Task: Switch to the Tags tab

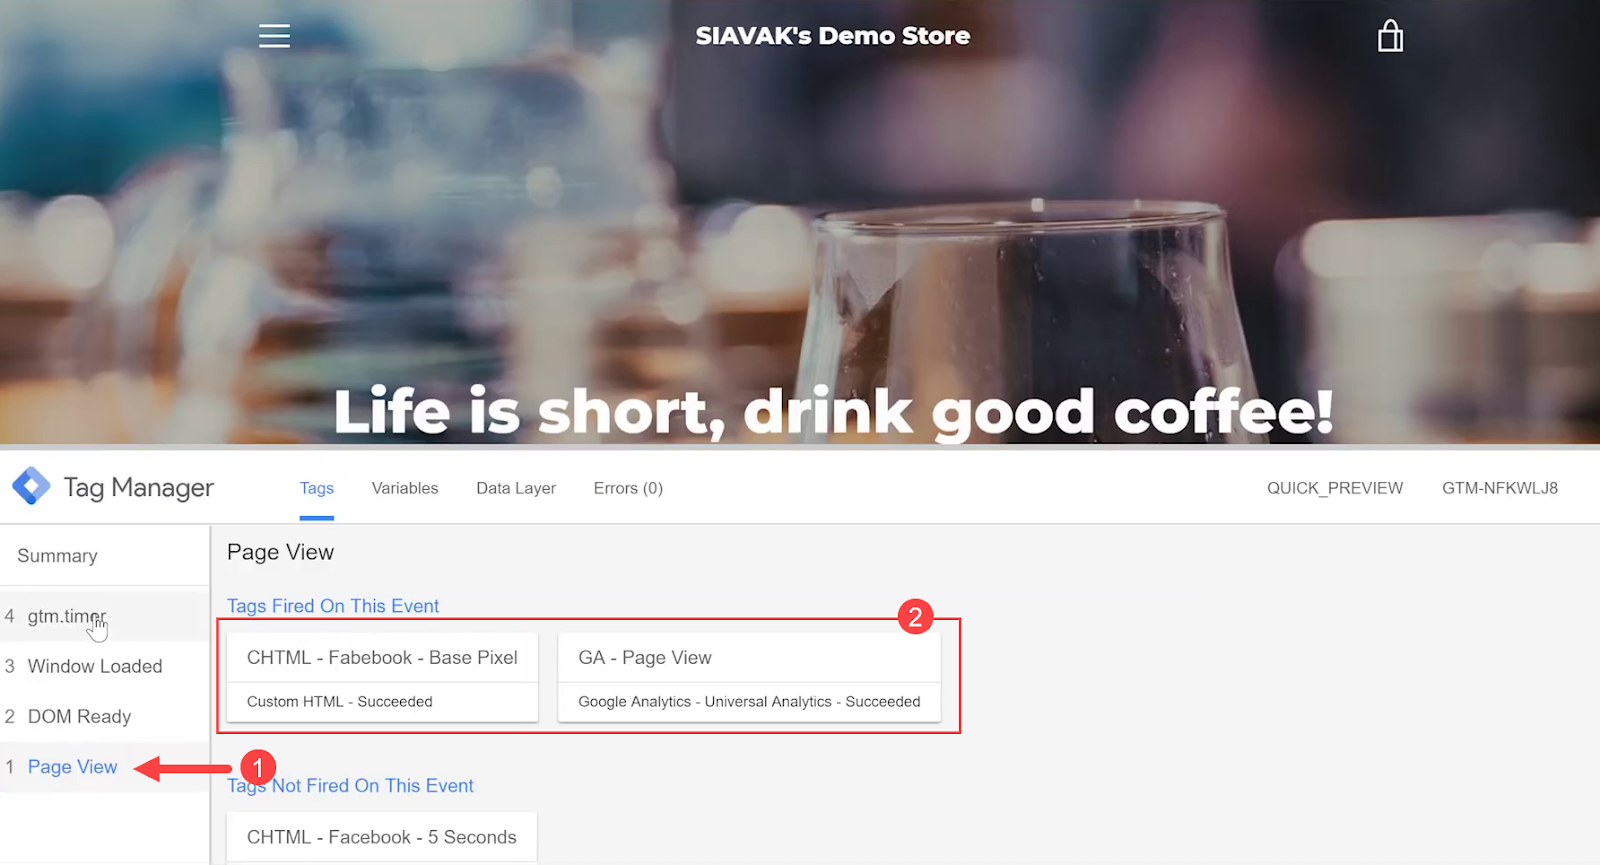Action: 317,488
